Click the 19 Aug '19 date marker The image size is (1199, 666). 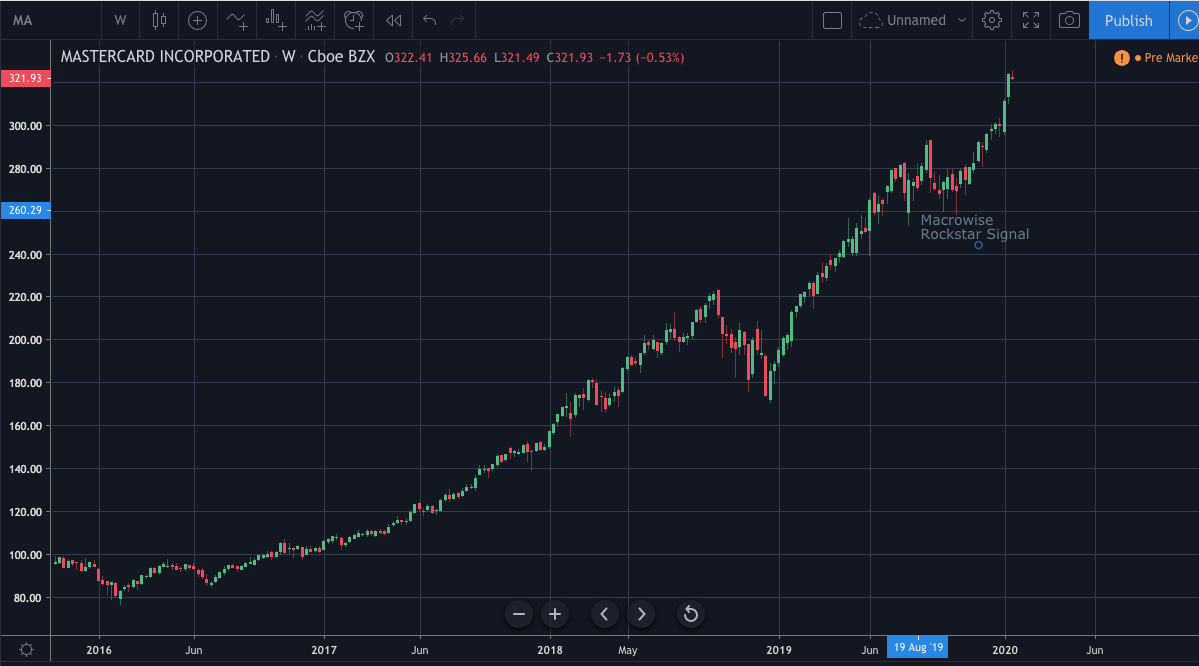[918, 648]
